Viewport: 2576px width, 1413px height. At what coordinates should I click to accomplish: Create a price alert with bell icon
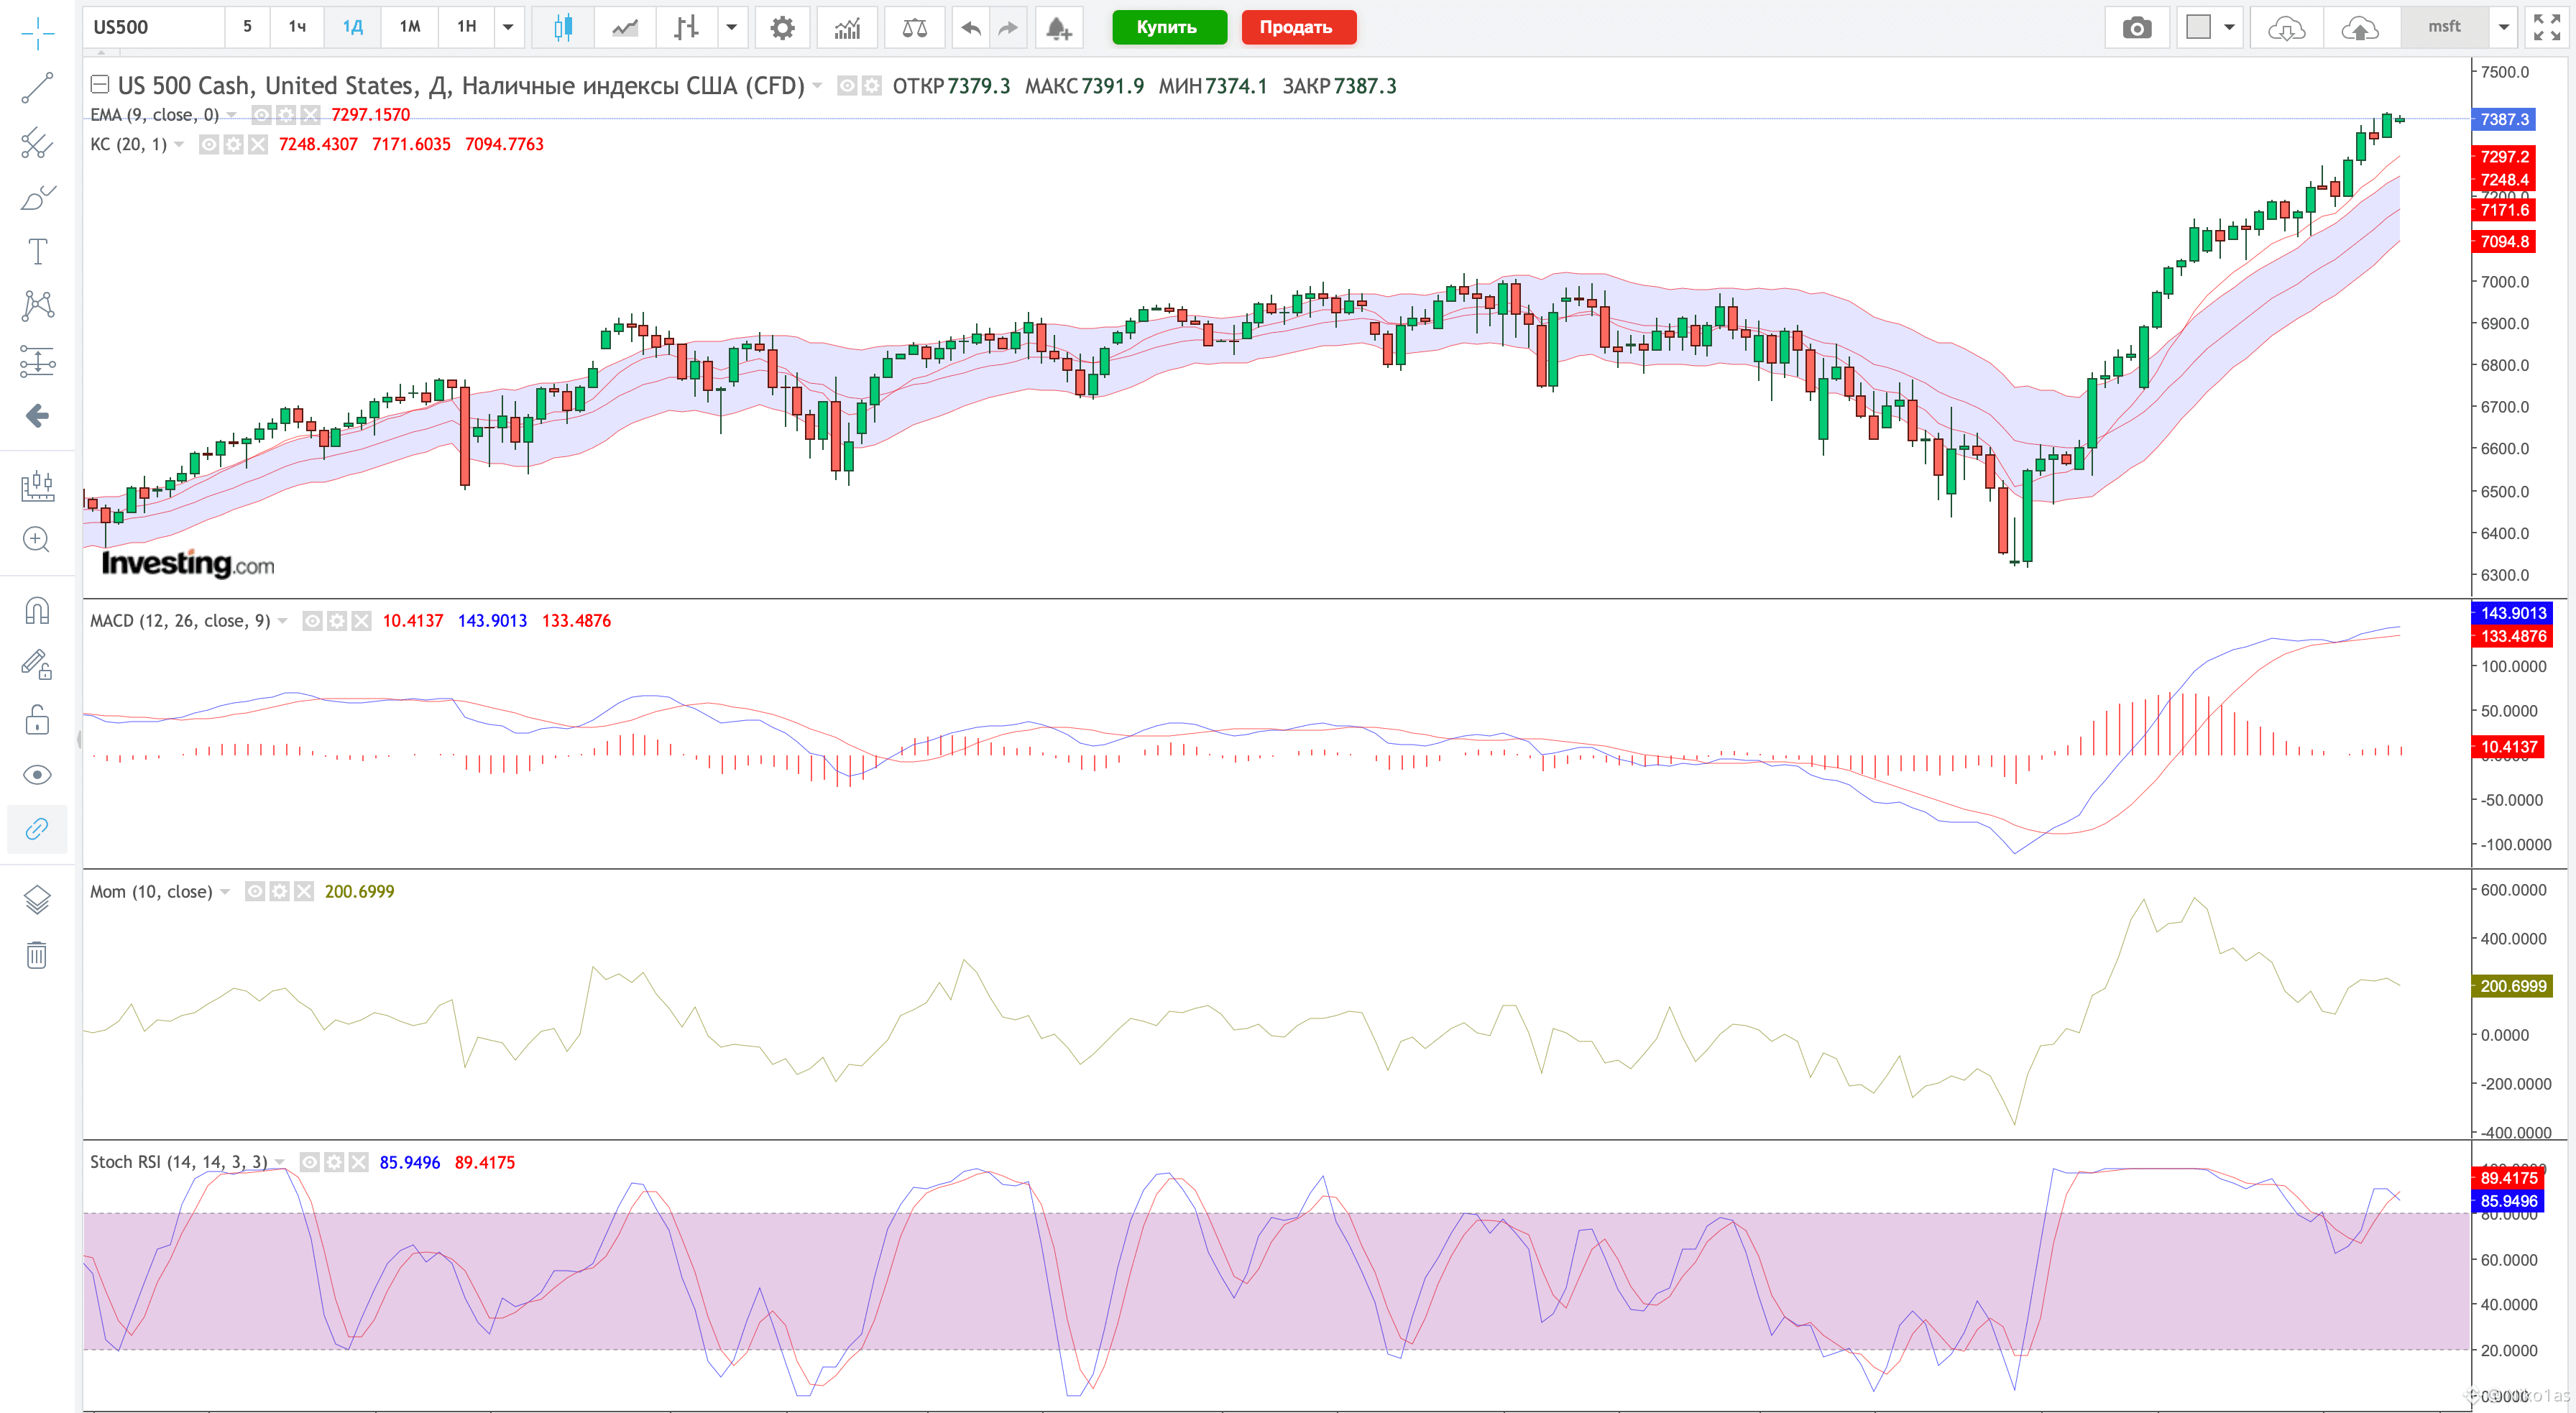1059,28
